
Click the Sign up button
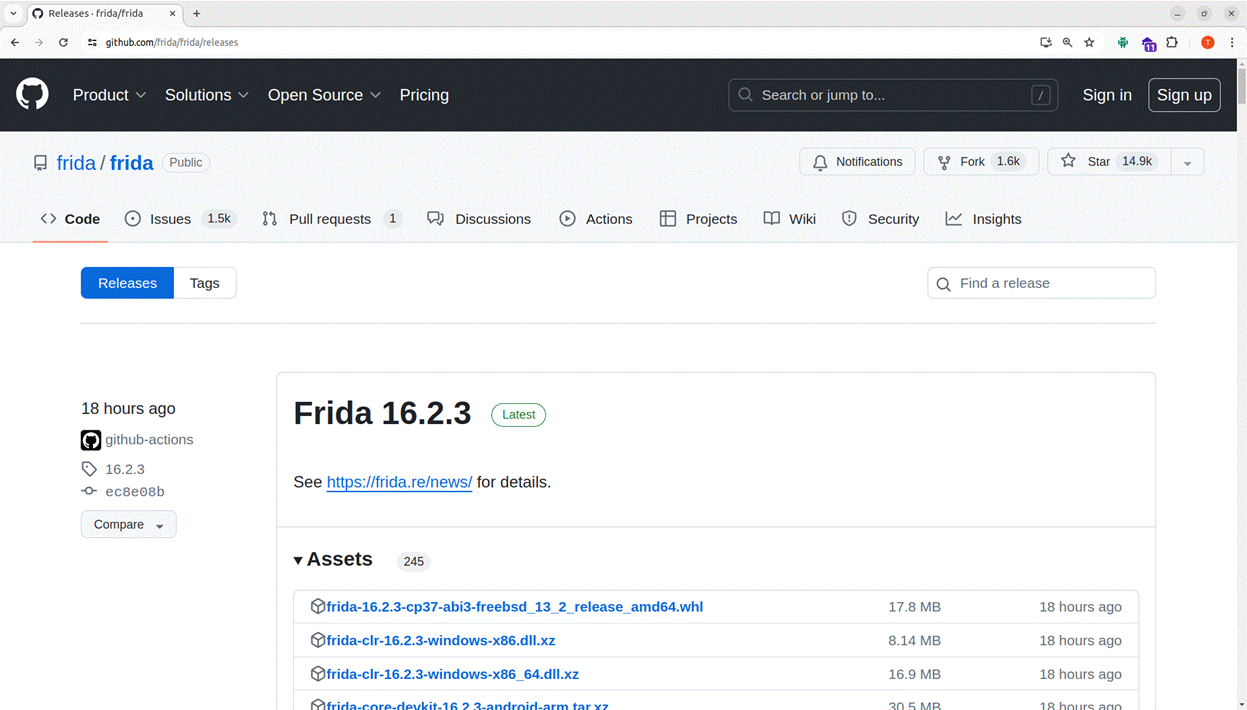tap(1184, 95)
